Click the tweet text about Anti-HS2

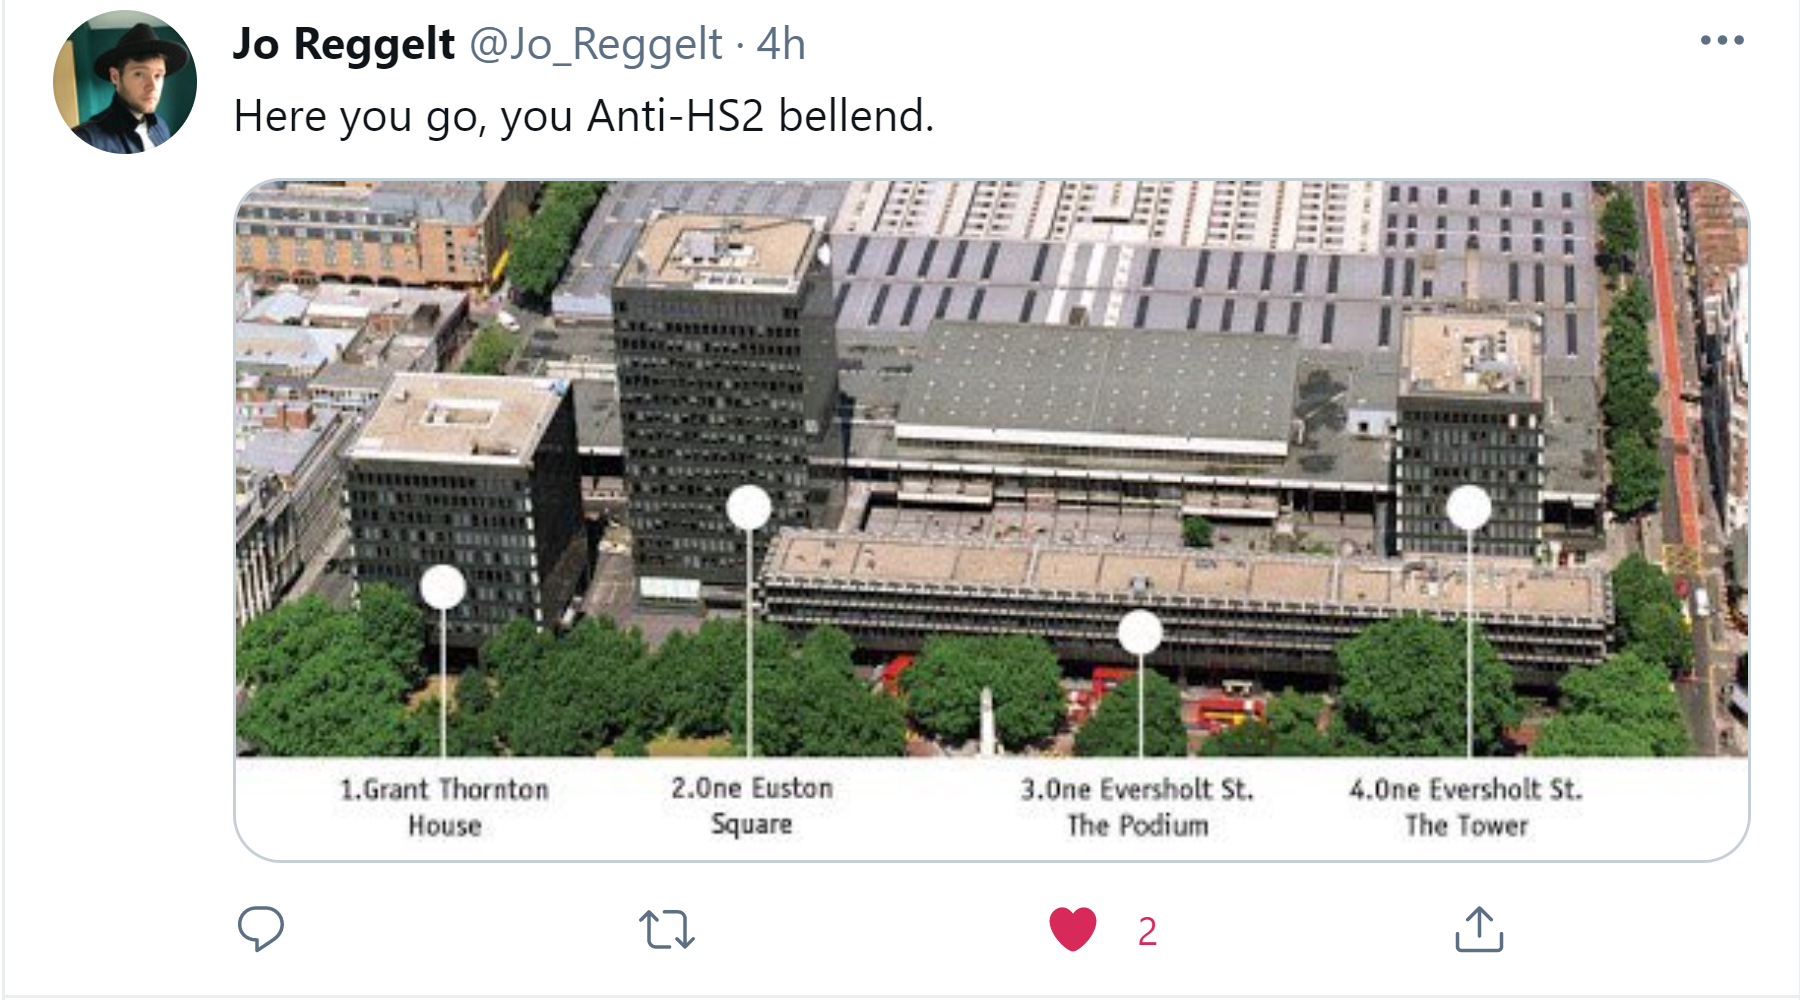pos(584,116)
